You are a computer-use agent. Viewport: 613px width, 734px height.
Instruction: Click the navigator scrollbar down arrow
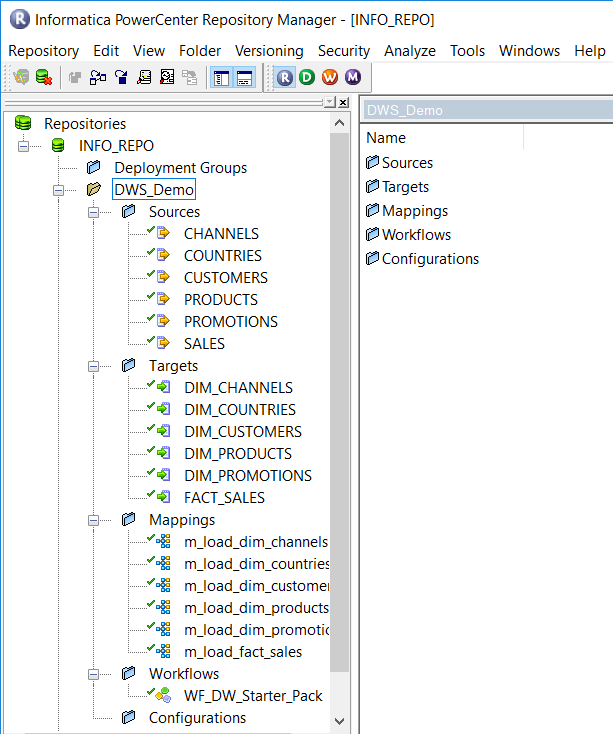tap(339, 721)
